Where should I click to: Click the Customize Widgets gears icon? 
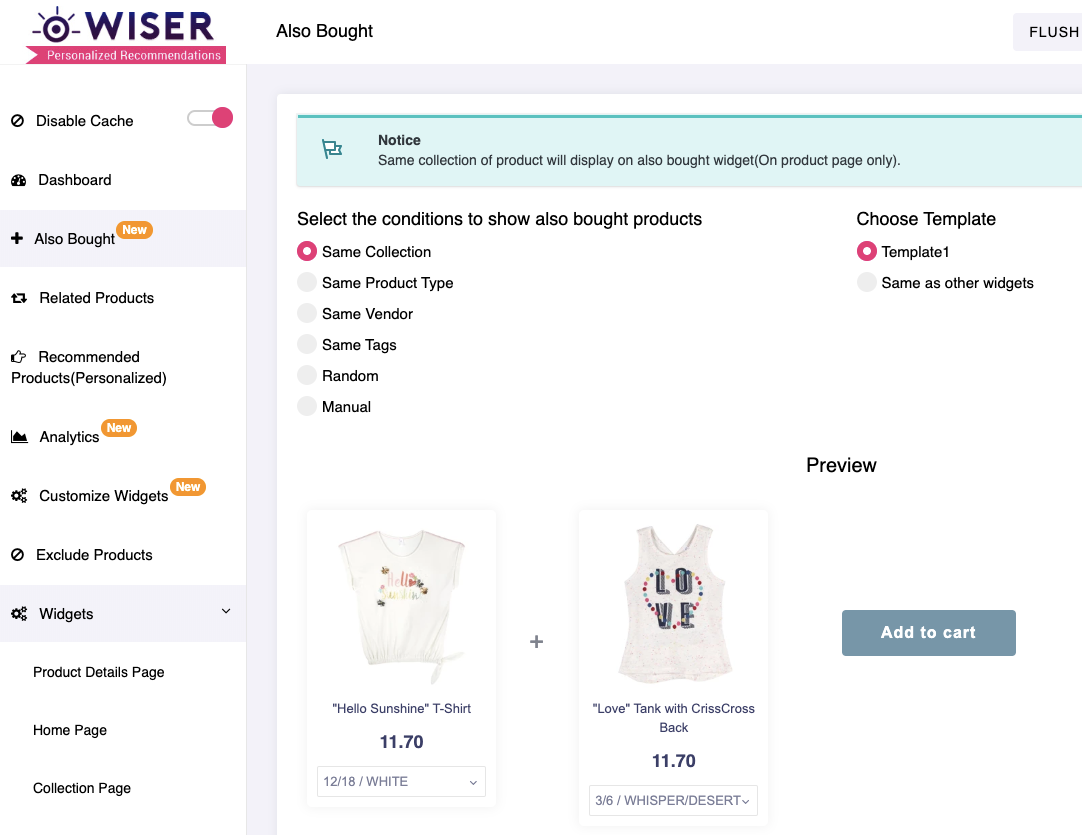(19, 495)
